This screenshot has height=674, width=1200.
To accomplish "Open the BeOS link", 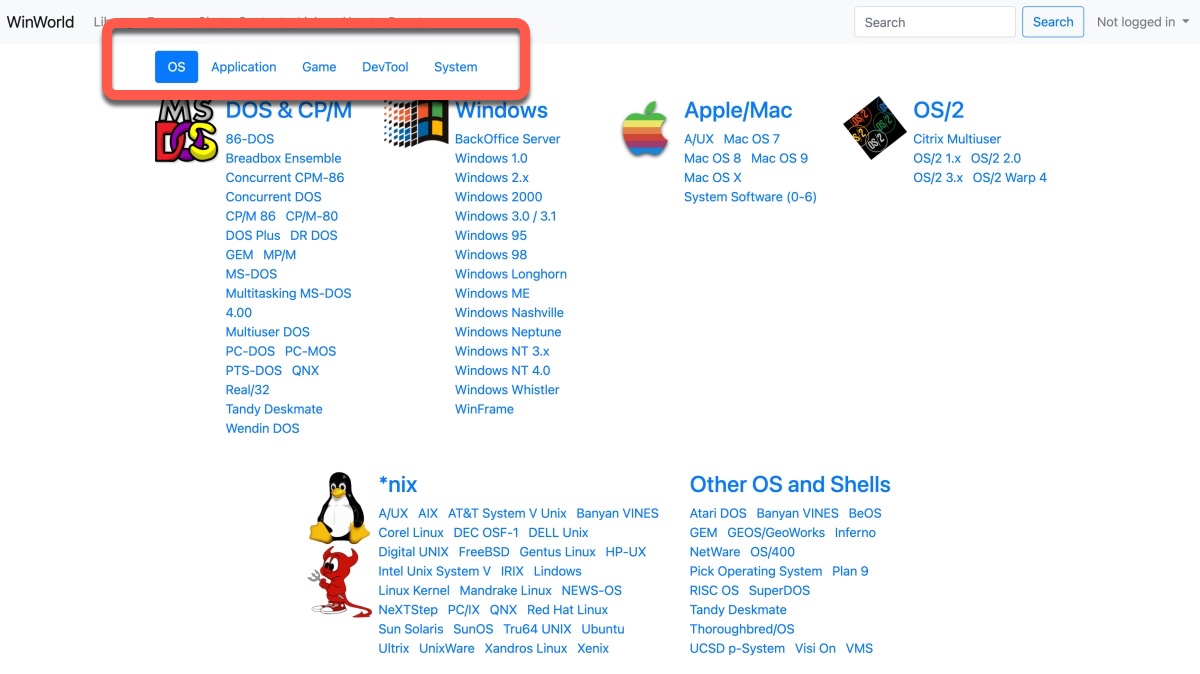I will coord(865,513).
